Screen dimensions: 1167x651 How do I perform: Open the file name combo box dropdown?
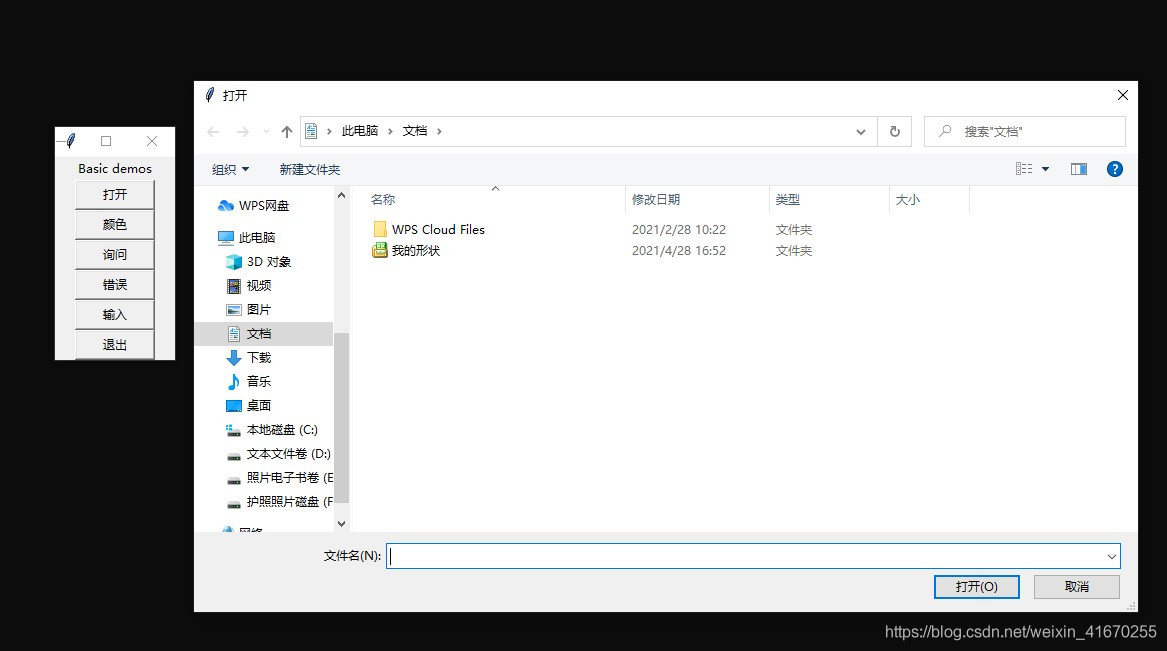[1110, 556]
